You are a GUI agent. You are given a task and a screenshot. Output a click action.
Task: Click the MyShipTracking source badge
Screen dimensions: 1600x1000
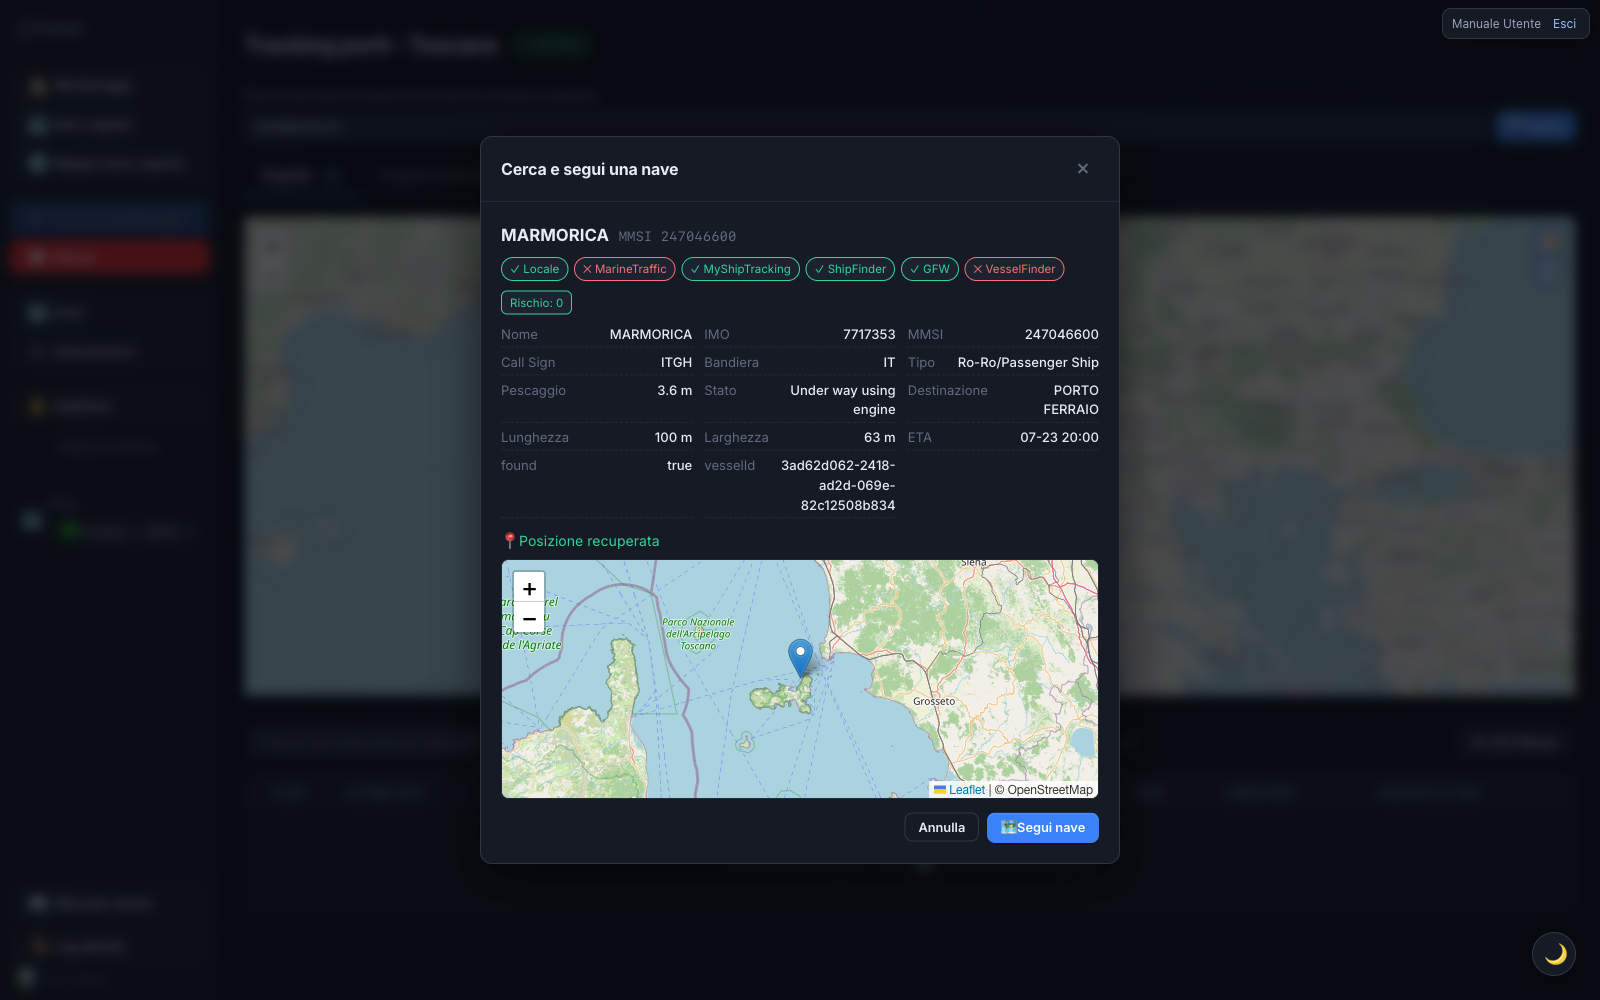740,269
